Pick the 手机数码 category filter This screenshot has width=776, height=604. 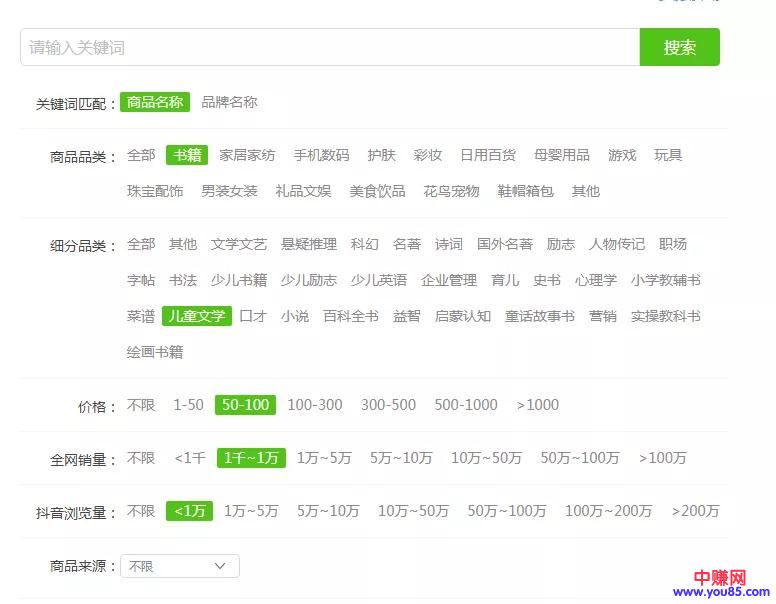tap(321, 155)
